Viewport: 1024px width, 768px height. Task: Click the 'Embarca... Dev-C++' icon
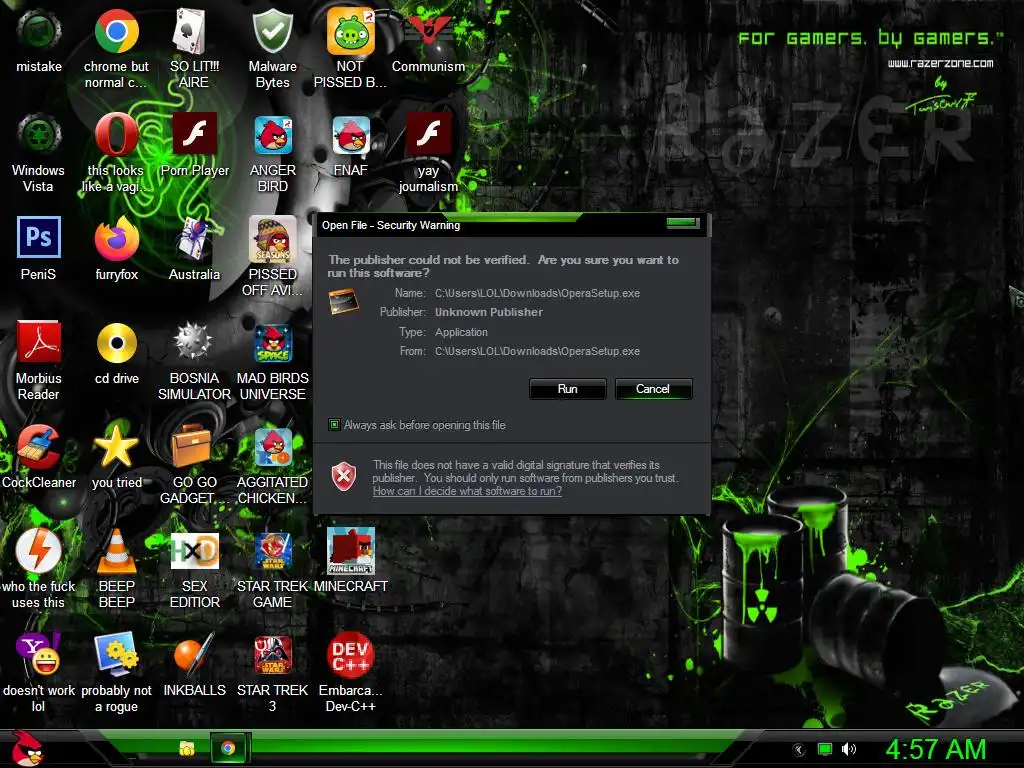click(351, 654)
